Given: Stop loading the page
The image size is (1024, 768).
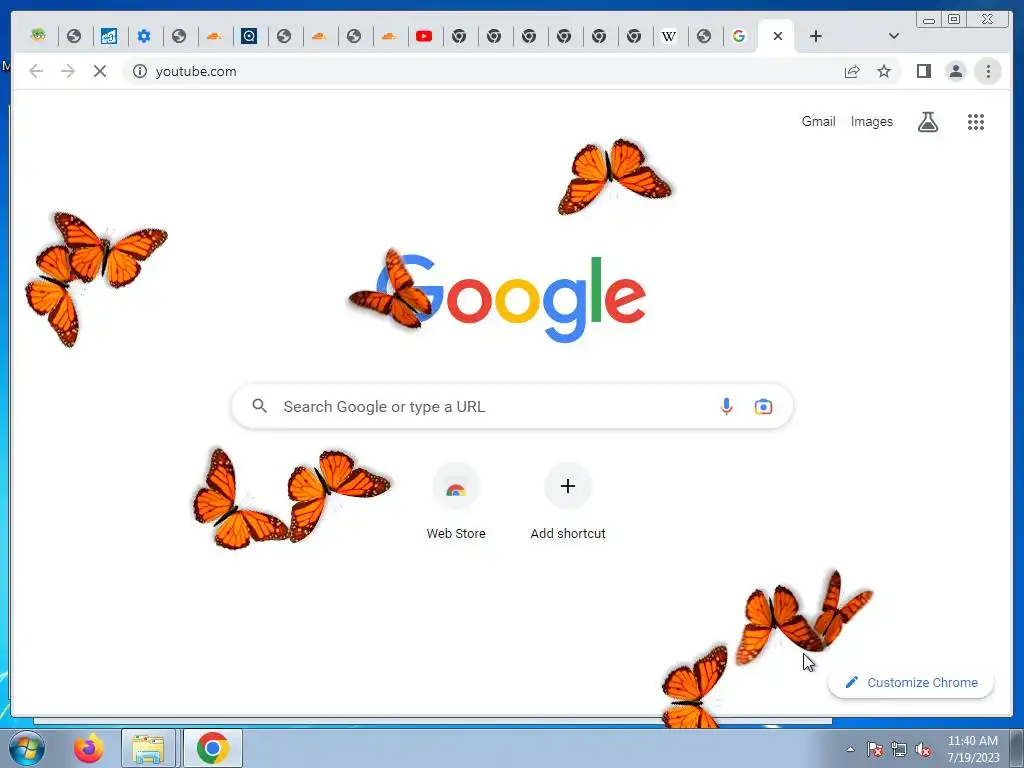Looking at the screenshot, I should (100, 71).
